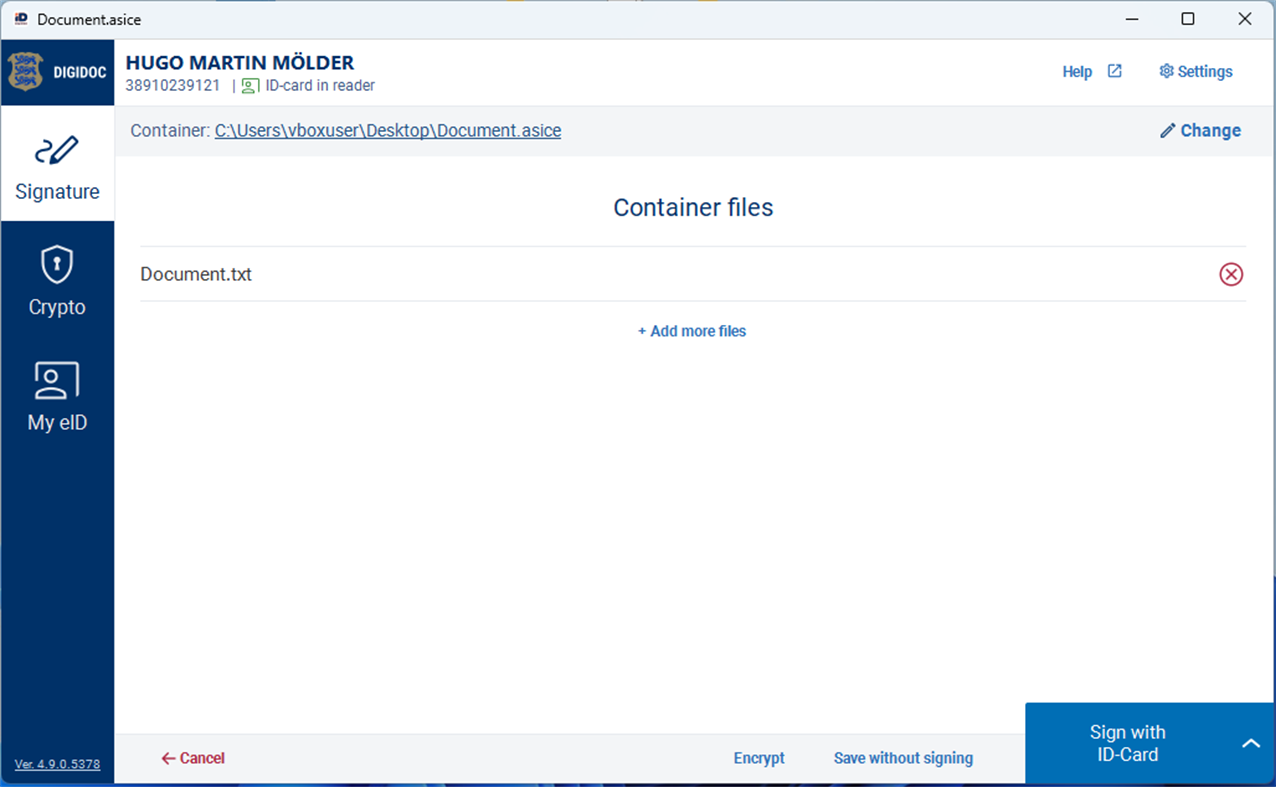Click the Container files heading
The image size is (1276, 787).
click(x=693, y=207)
